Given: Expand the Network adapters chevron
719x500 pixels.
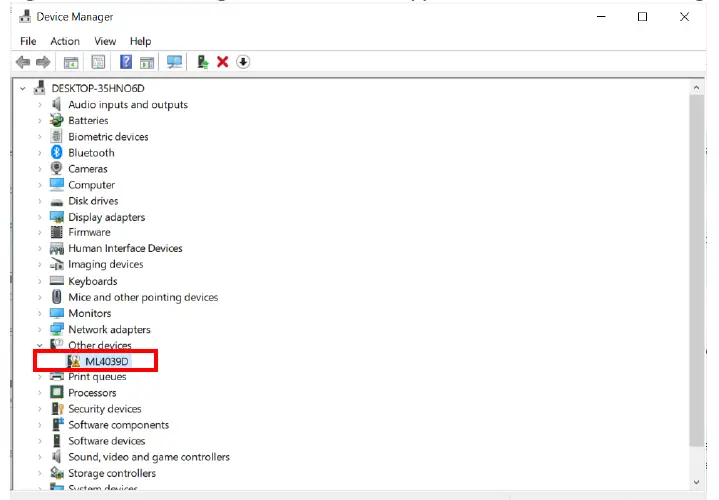Looking at the screenshot, I should click(39, 329).
